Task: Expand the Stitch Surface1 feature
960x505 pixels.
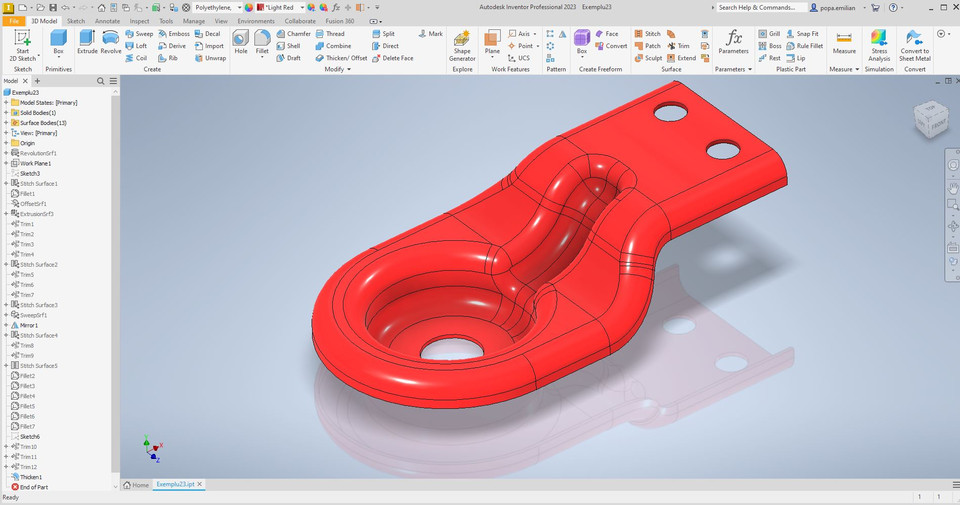Action: pos(6,183)
